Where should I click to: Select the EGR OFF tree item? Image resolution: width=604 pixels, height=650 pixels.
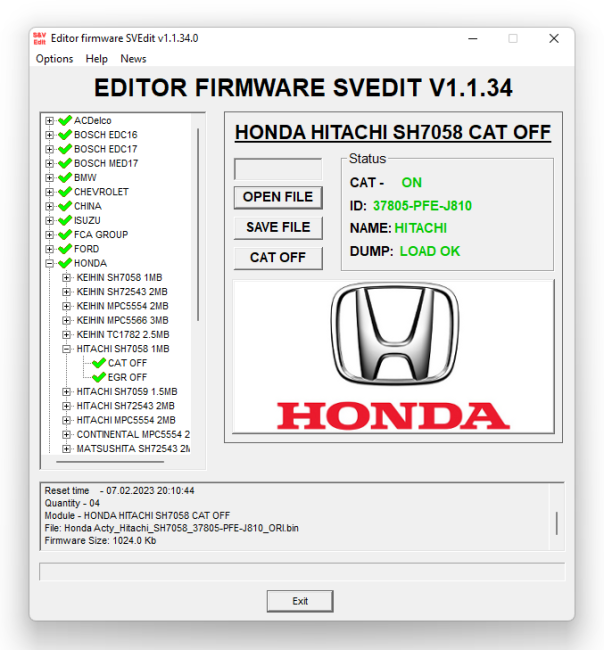coord(127,377)
